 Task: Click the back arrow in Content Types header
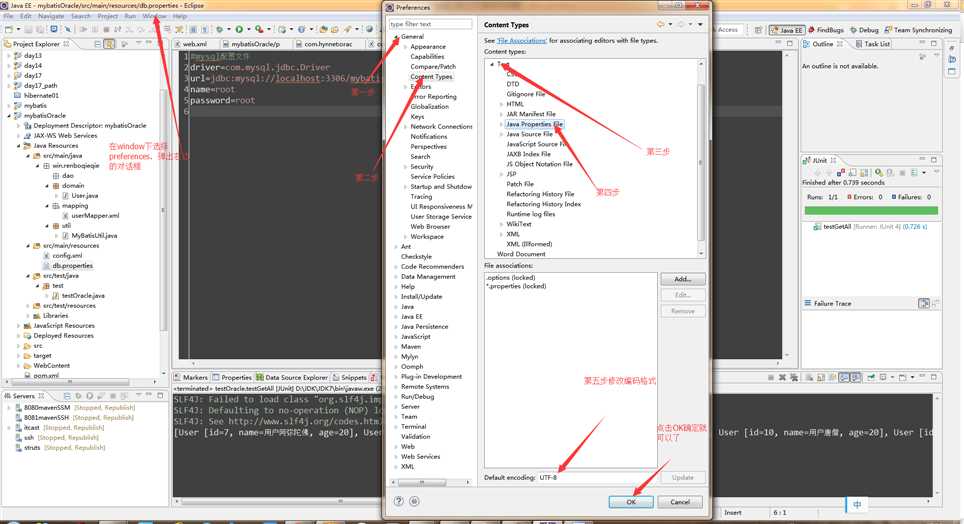click(661, 25)
